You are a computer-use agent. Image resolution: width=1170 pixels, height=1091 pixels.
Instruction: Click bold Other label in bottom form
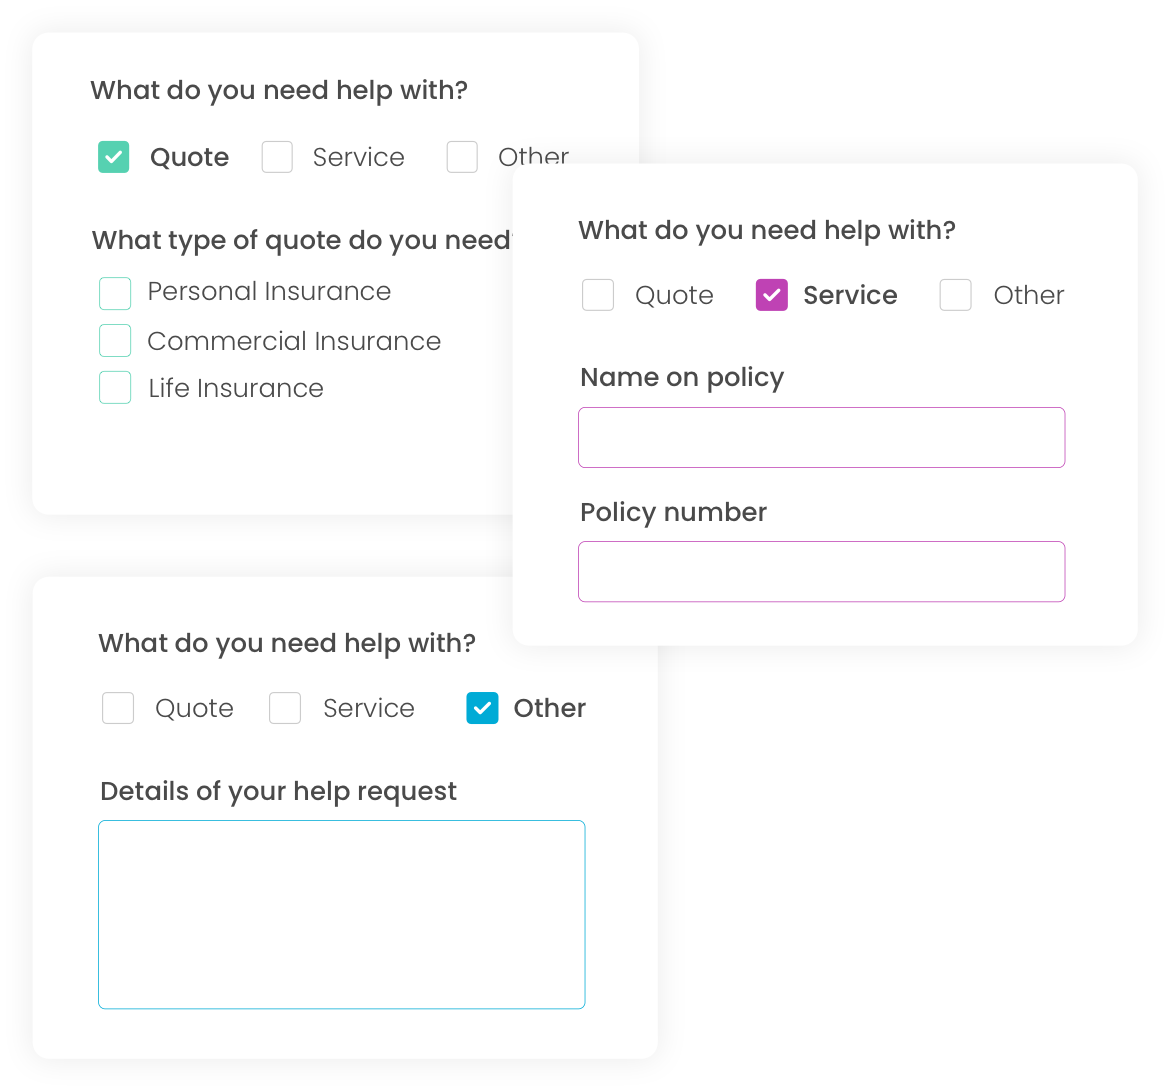[x=549, y=708]
